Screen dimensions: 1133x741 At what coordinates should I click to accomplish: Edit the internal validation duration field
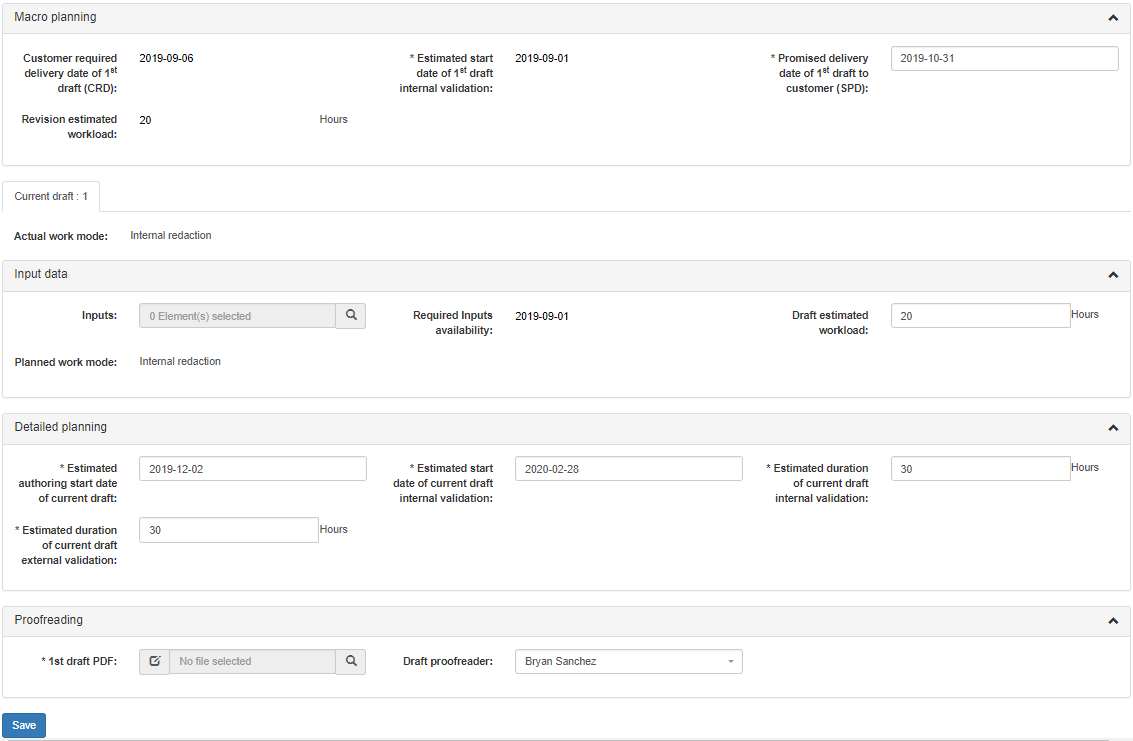point(980,469)
